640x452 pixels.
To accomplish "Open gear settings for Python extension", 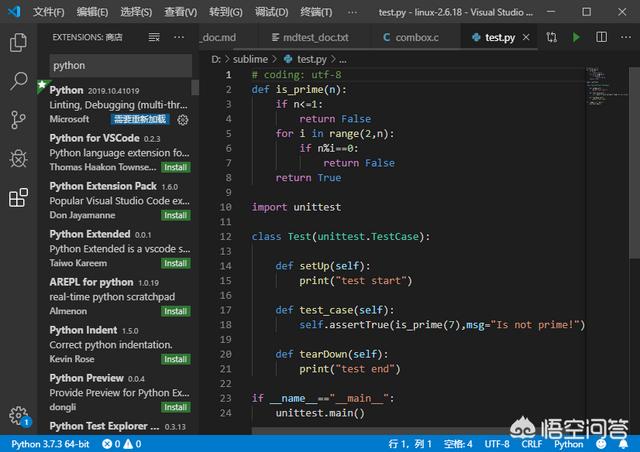I will [x=183, y=120].
